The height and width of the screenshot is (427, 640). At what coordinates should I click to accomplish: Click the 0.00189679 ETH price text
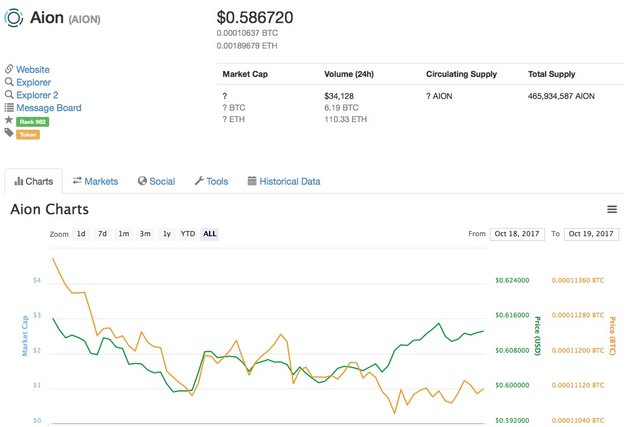(247, 46)
